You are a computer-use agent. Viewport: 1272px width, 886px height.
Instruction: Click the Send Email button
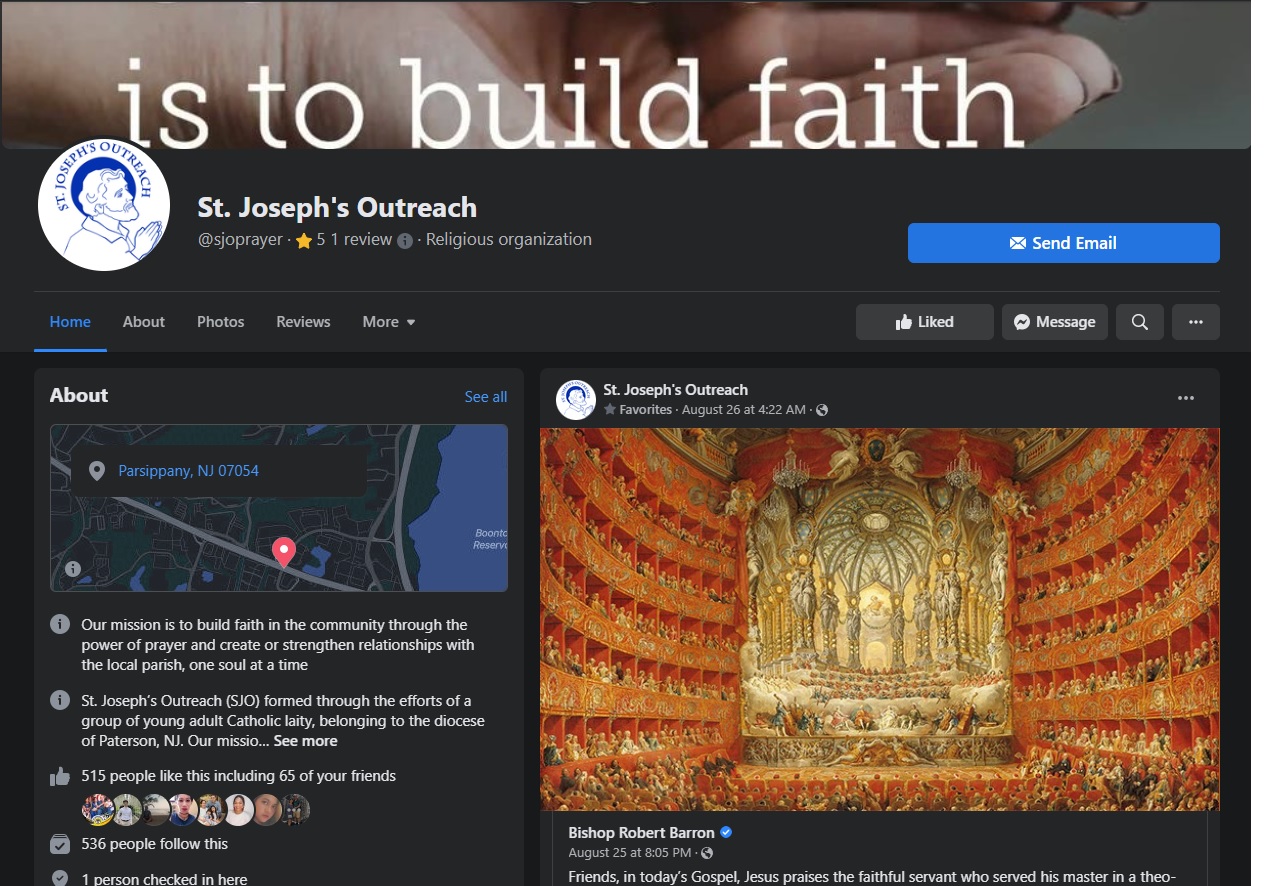coord(1063,243)
